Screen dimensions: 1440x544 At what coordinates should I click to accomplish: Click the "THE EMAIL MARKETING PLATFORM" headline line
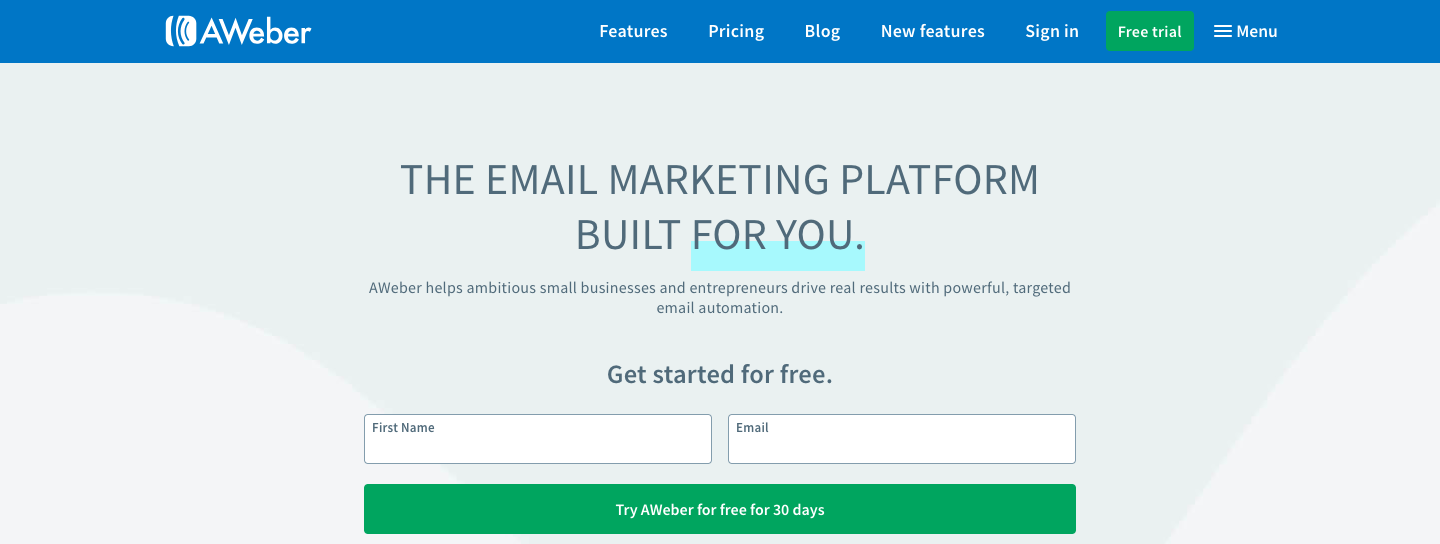point(720,180)
